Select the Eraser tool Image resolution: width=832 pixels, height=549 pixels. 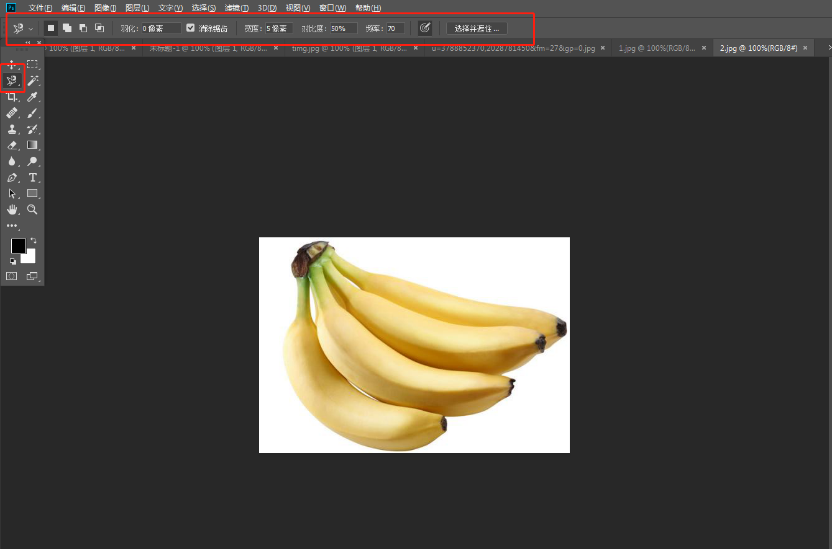[12, 145]
